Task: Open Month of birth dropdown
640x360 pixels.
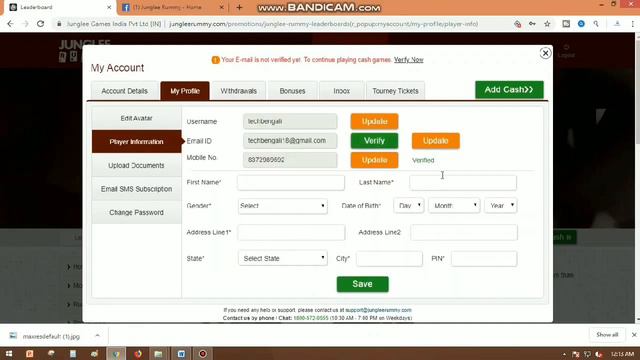Action: [454, 206]
